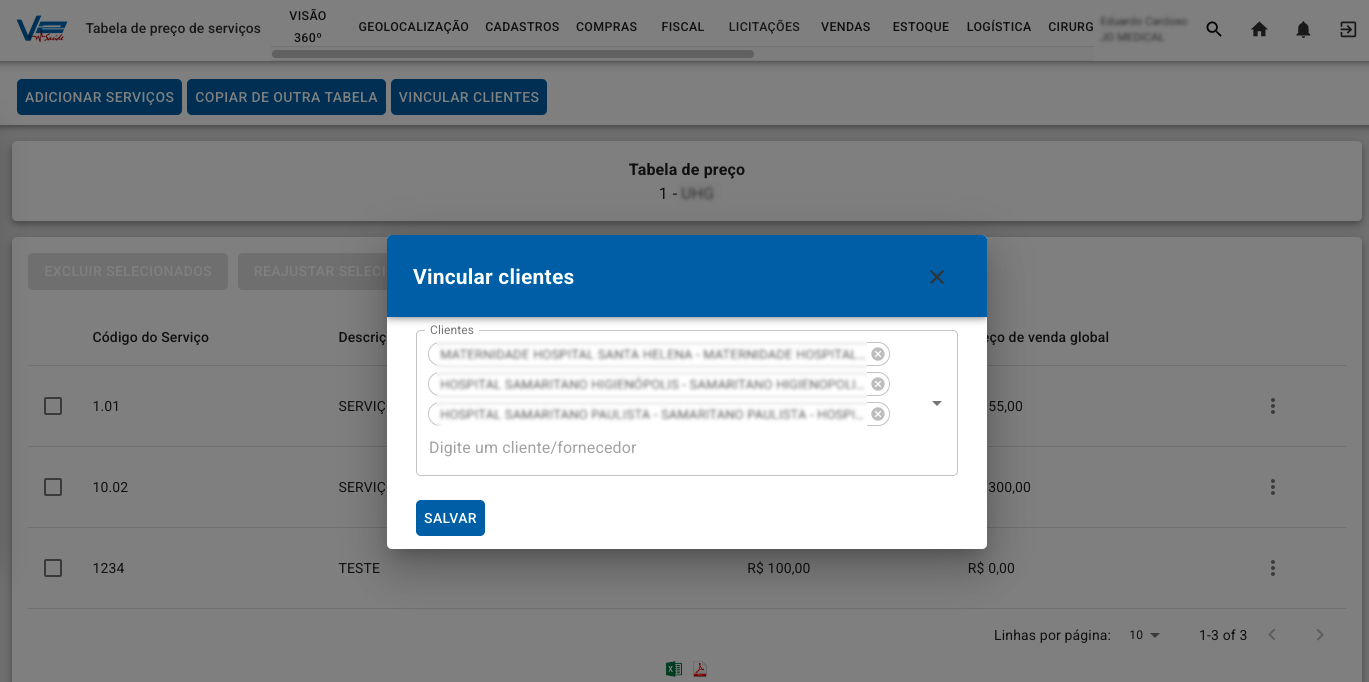Click the R$ 100,00 price cell

tap(778, 568)
